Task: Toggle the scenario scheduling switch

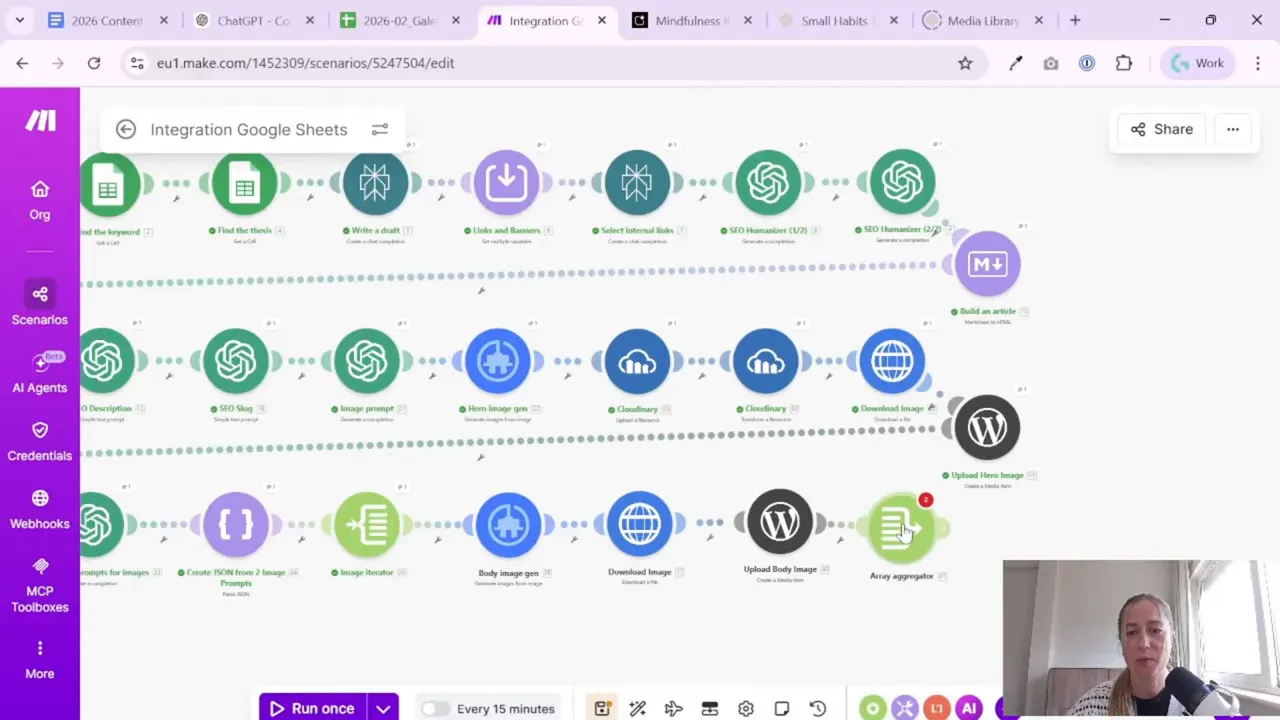Action: point(434,709)
